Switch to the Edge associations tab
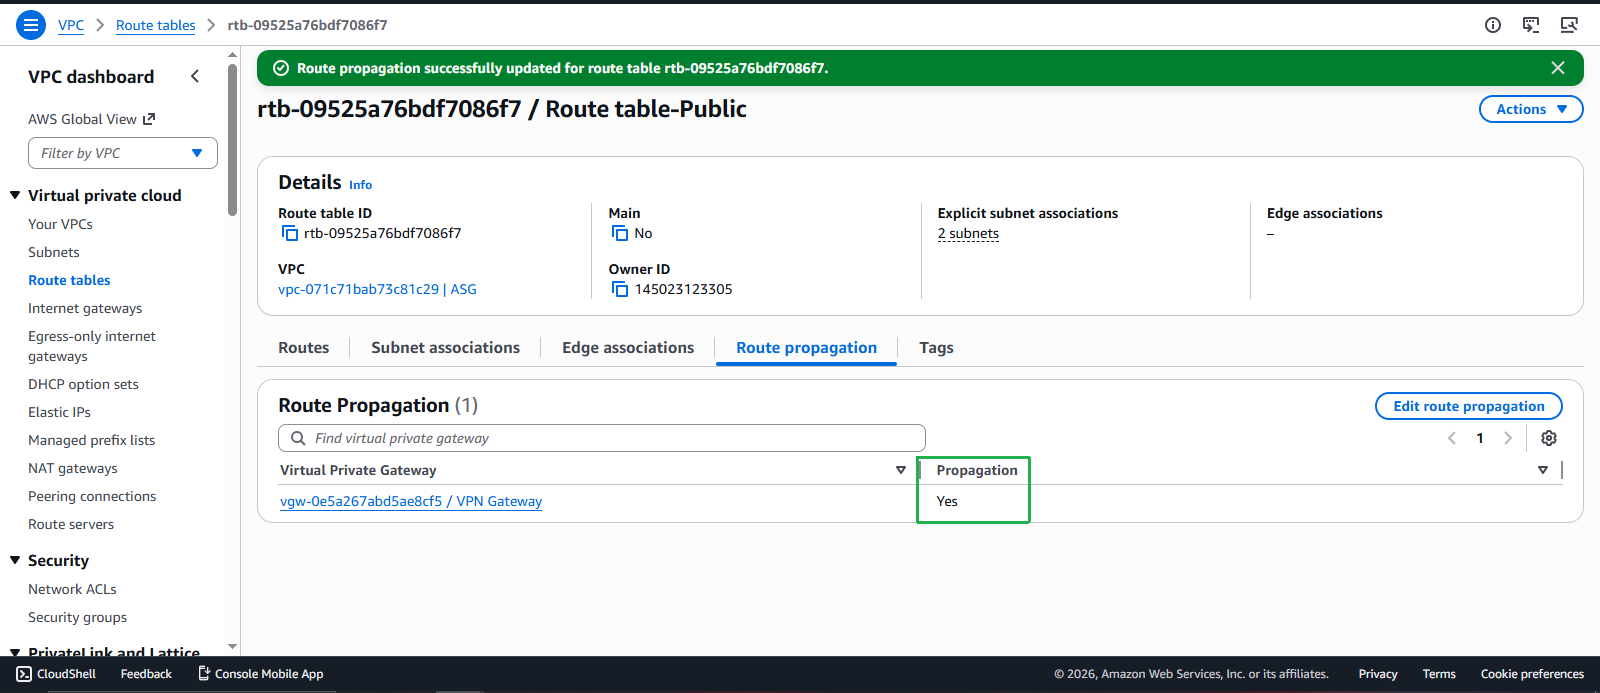This screenshot has width=1600, height=693. [x=628, y=347]
